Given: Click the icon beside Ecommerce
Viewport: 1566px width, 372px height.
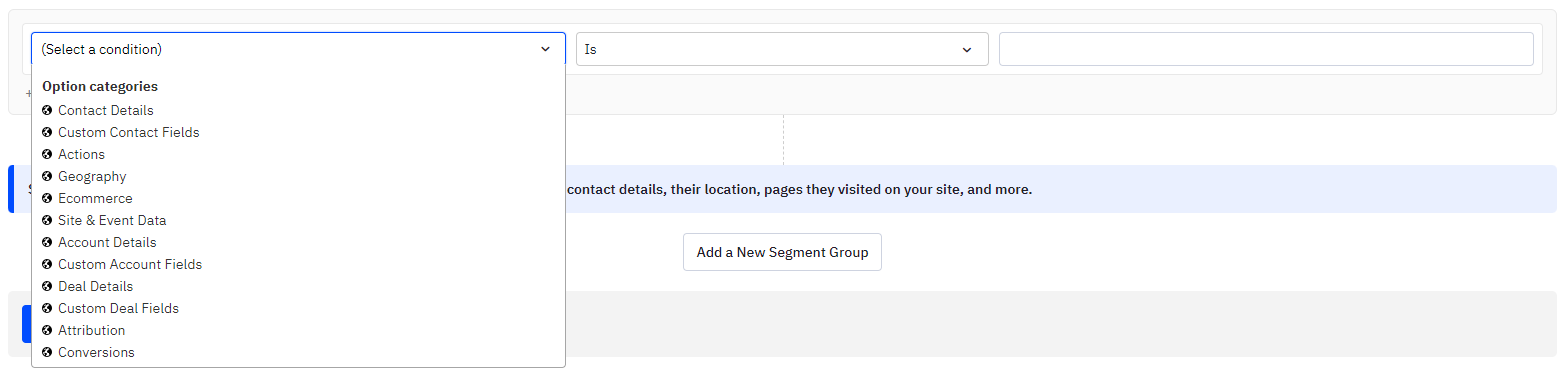Looking at the screenshot, I should pos(47,198).
